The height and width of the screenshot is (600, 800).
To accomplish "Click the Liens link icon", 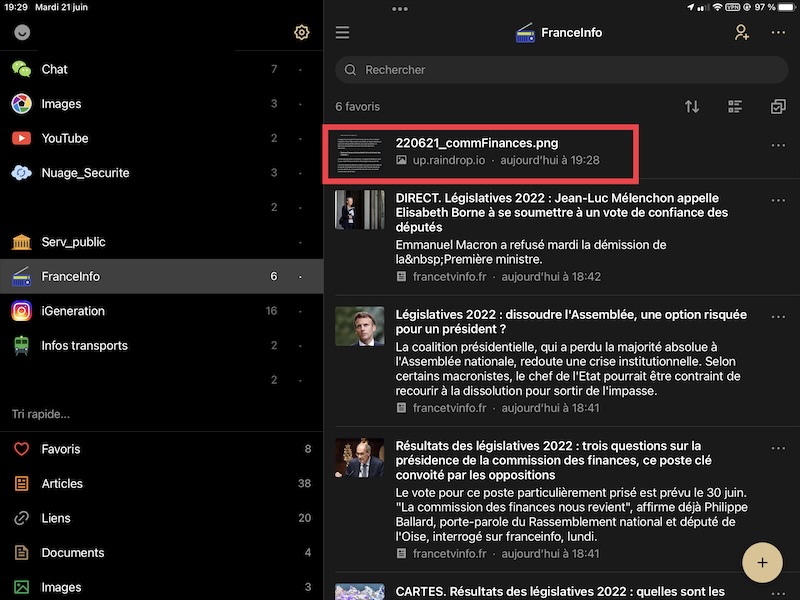I will (x=21, y=518).
